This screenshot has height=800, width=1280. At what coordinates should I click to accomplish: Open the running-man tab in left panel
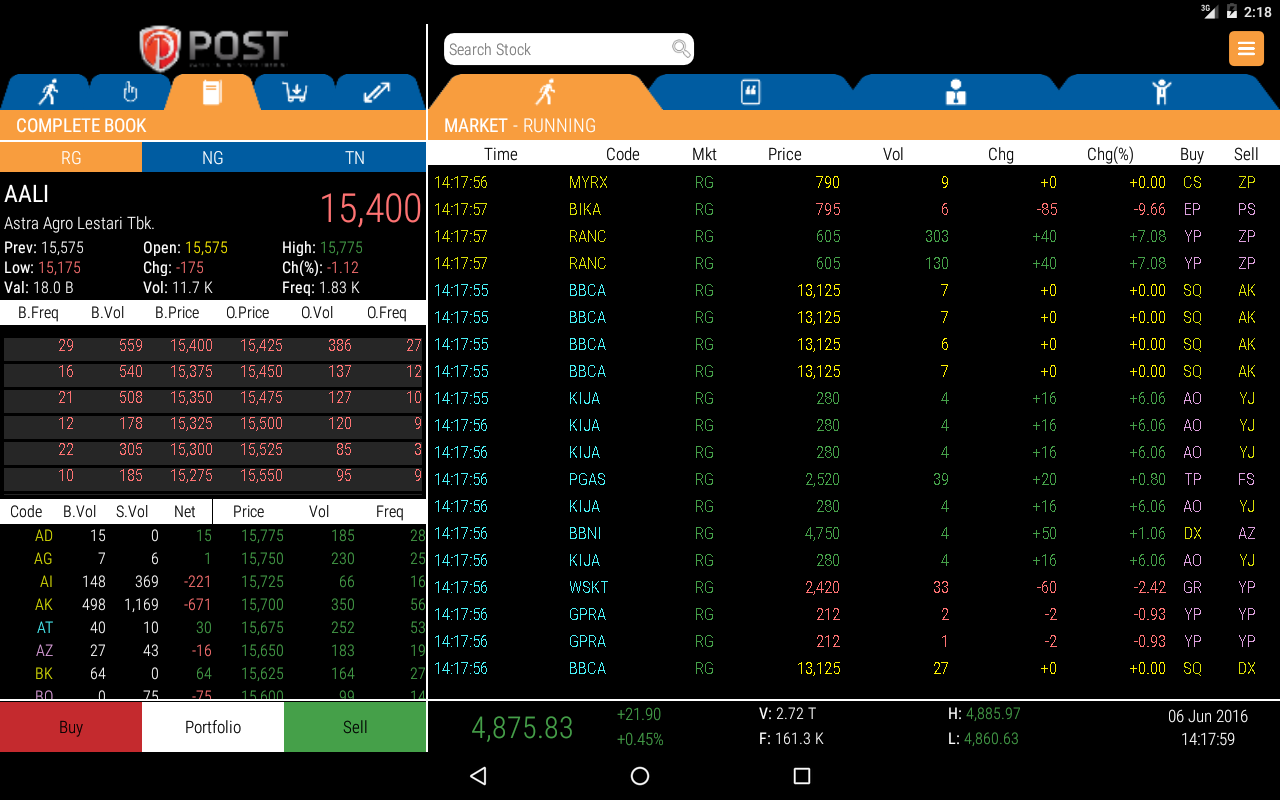(x=47, y=93)
